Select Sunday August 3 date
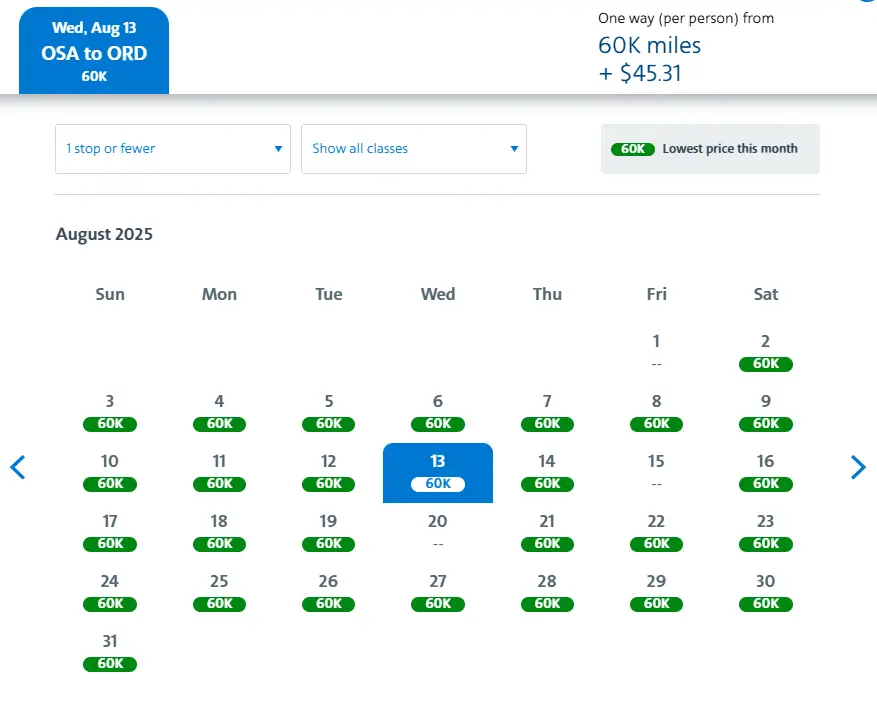877x707 pixels. tap(110, 412)
